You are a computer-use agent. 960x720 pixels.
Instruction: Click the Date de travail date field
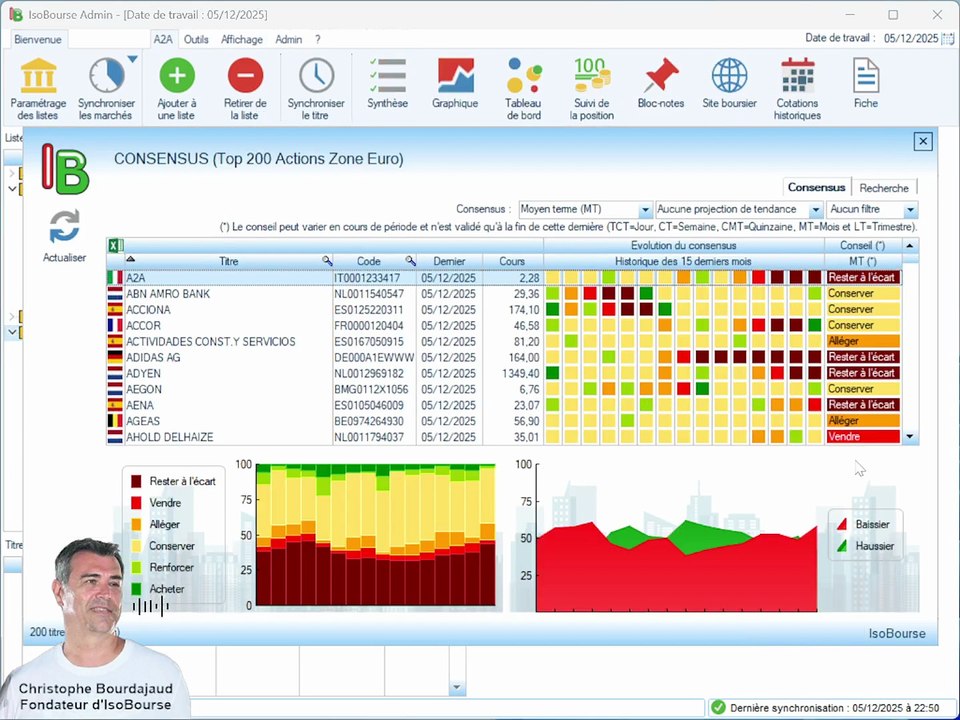point(911,39)
